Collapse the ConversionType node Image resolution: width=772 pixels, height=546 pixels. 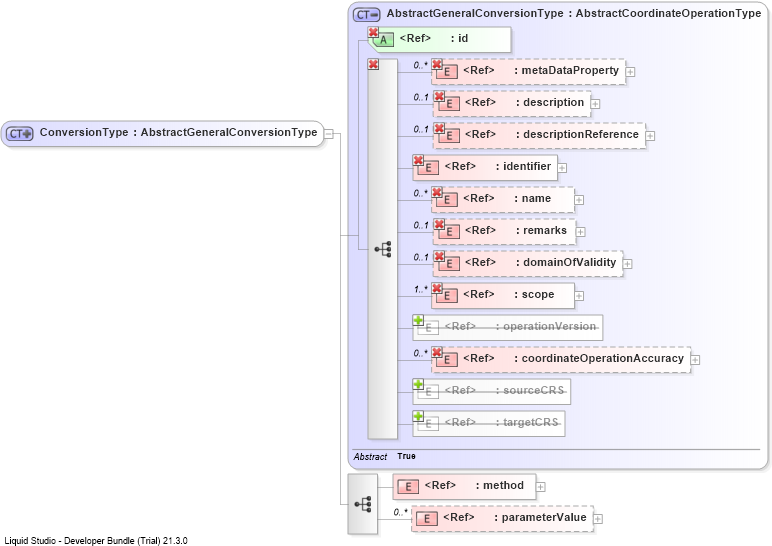(x=329, y=134)
